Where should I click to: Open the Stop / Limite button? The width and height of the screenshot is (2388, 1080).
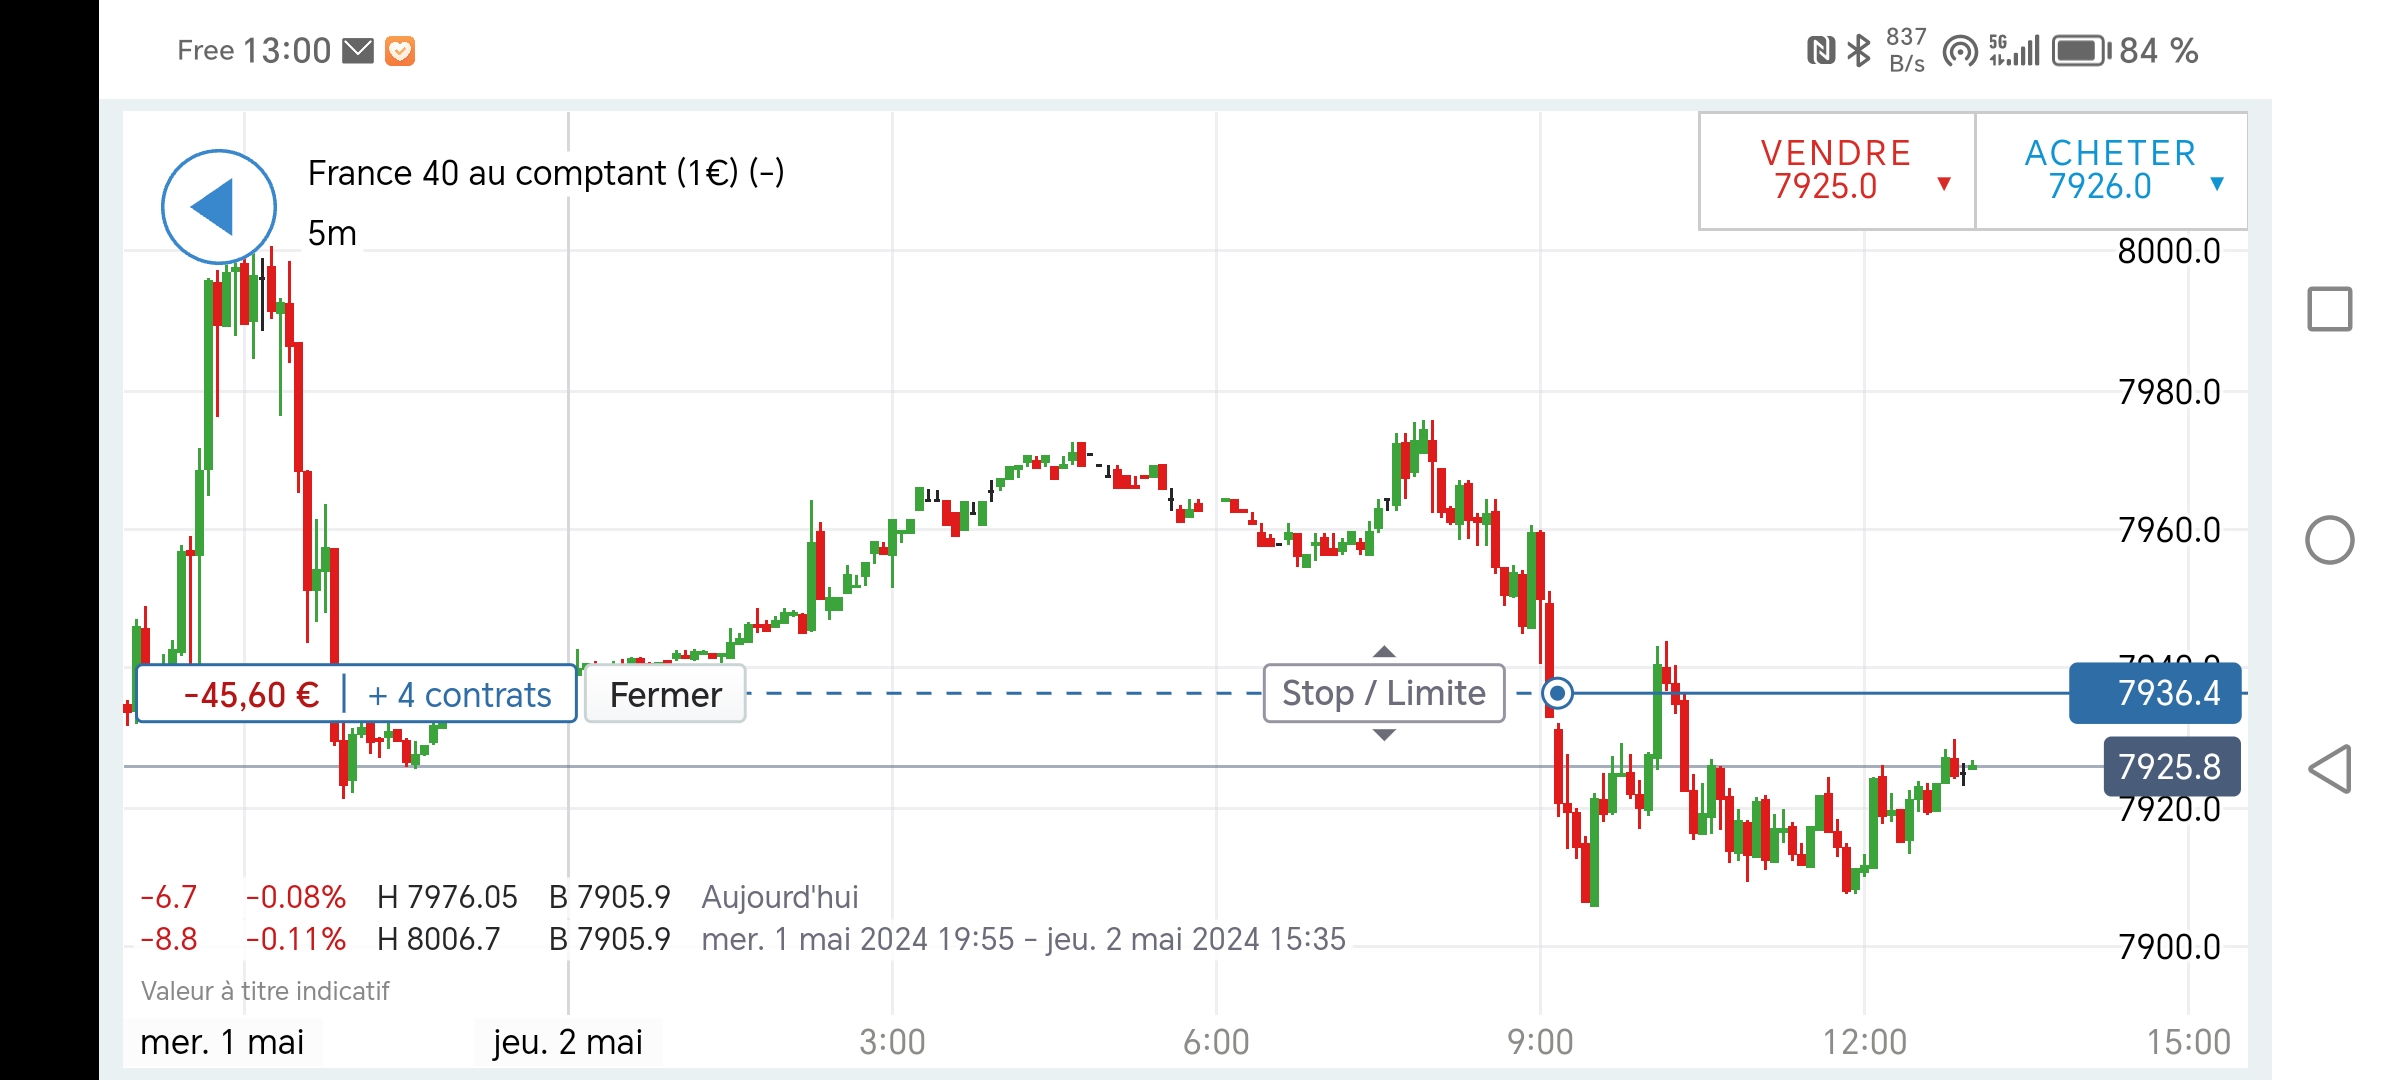[x=1384, y=693]
